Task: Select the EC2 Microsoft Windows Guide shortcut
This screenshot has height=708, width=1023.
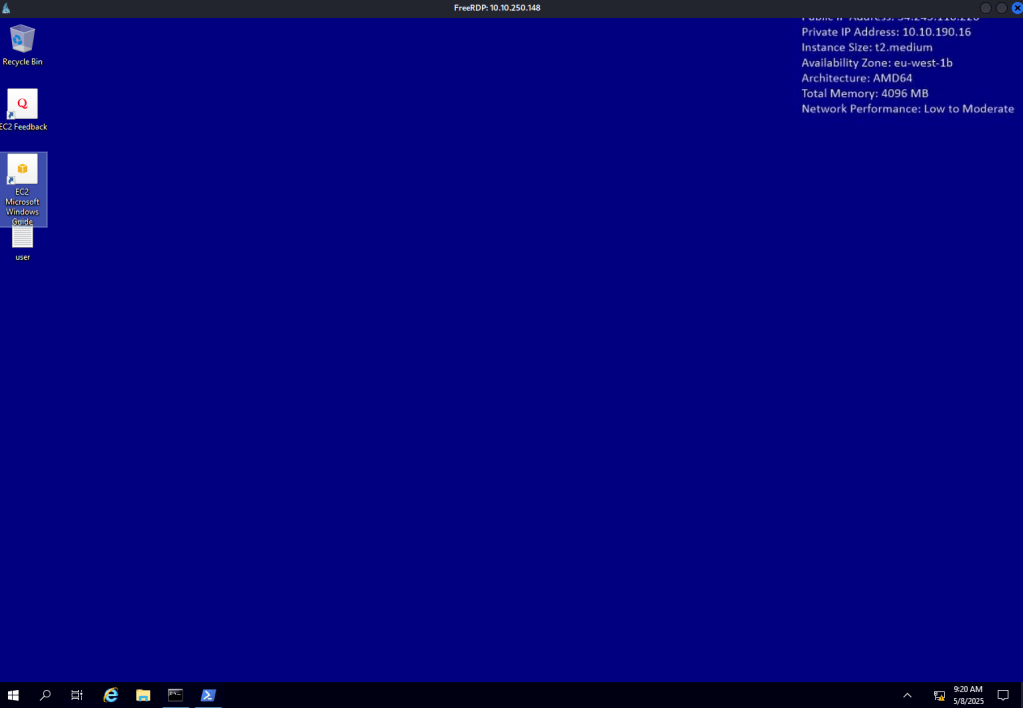Action: point(22,170)
